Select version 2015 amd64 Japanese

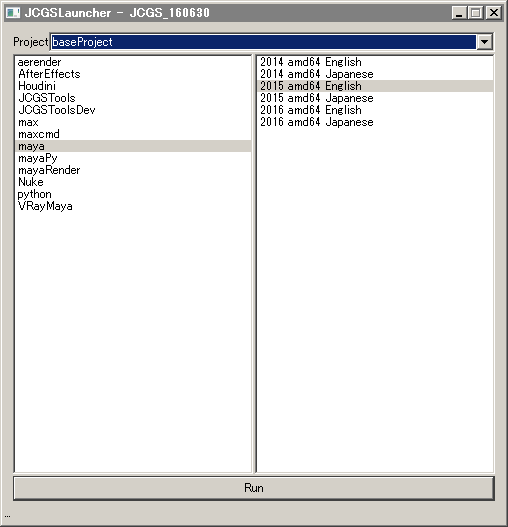(x=375, y=98)
